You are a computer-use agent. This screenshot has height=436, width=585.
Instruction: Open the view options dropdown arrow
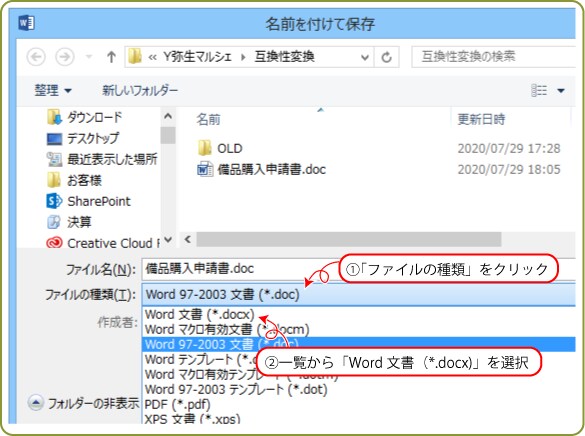tap(561, 91)
